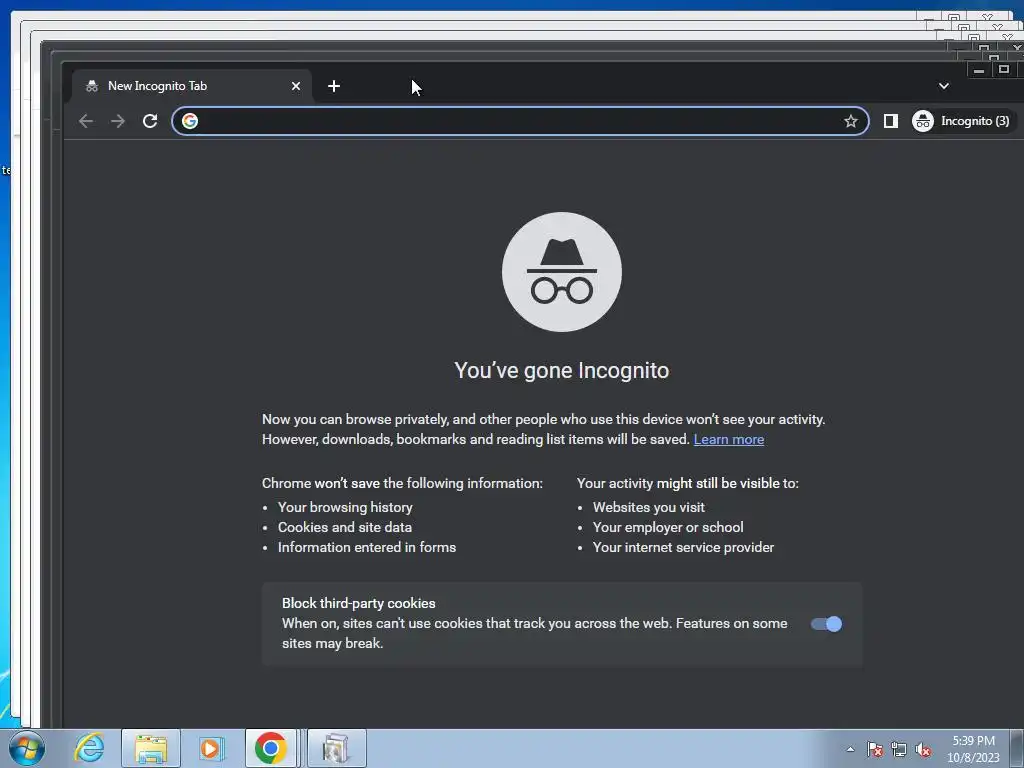Click 'Websites you visit' list item
The height and width of the screenshot is (768, 1024).
point(648,507)
